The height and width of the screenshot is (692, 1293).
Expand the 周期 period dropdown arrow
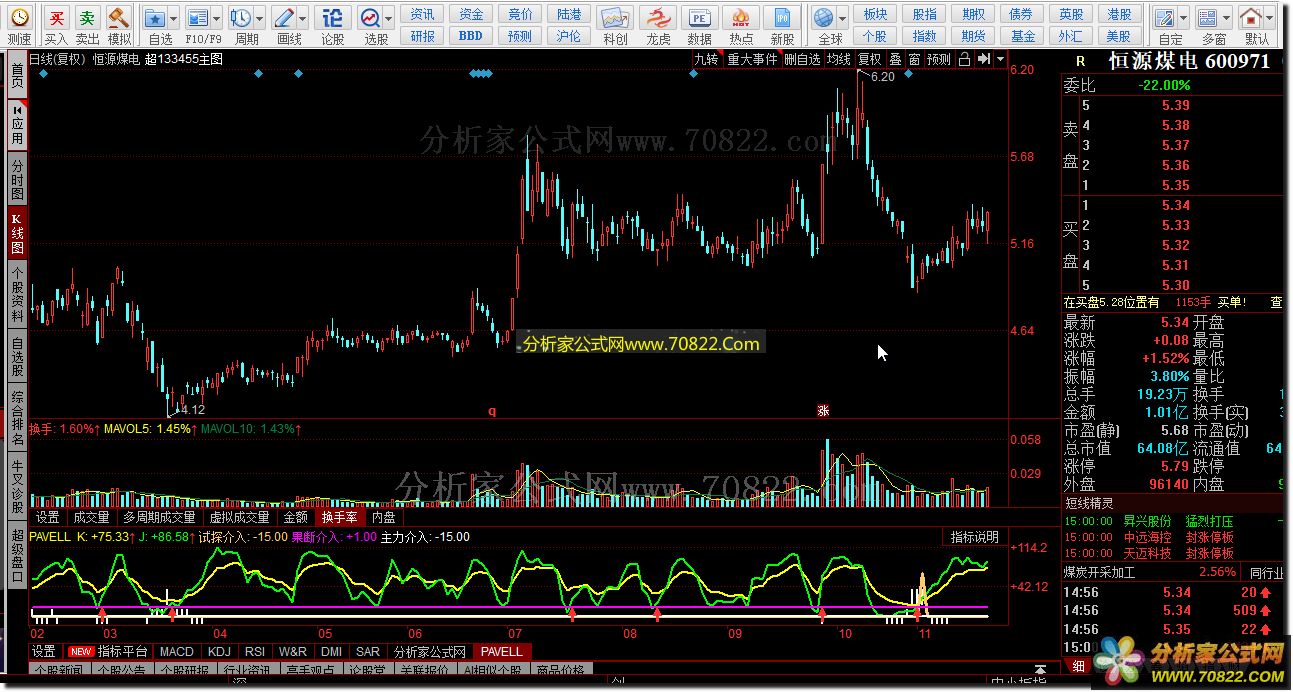(x=260, y=18)
